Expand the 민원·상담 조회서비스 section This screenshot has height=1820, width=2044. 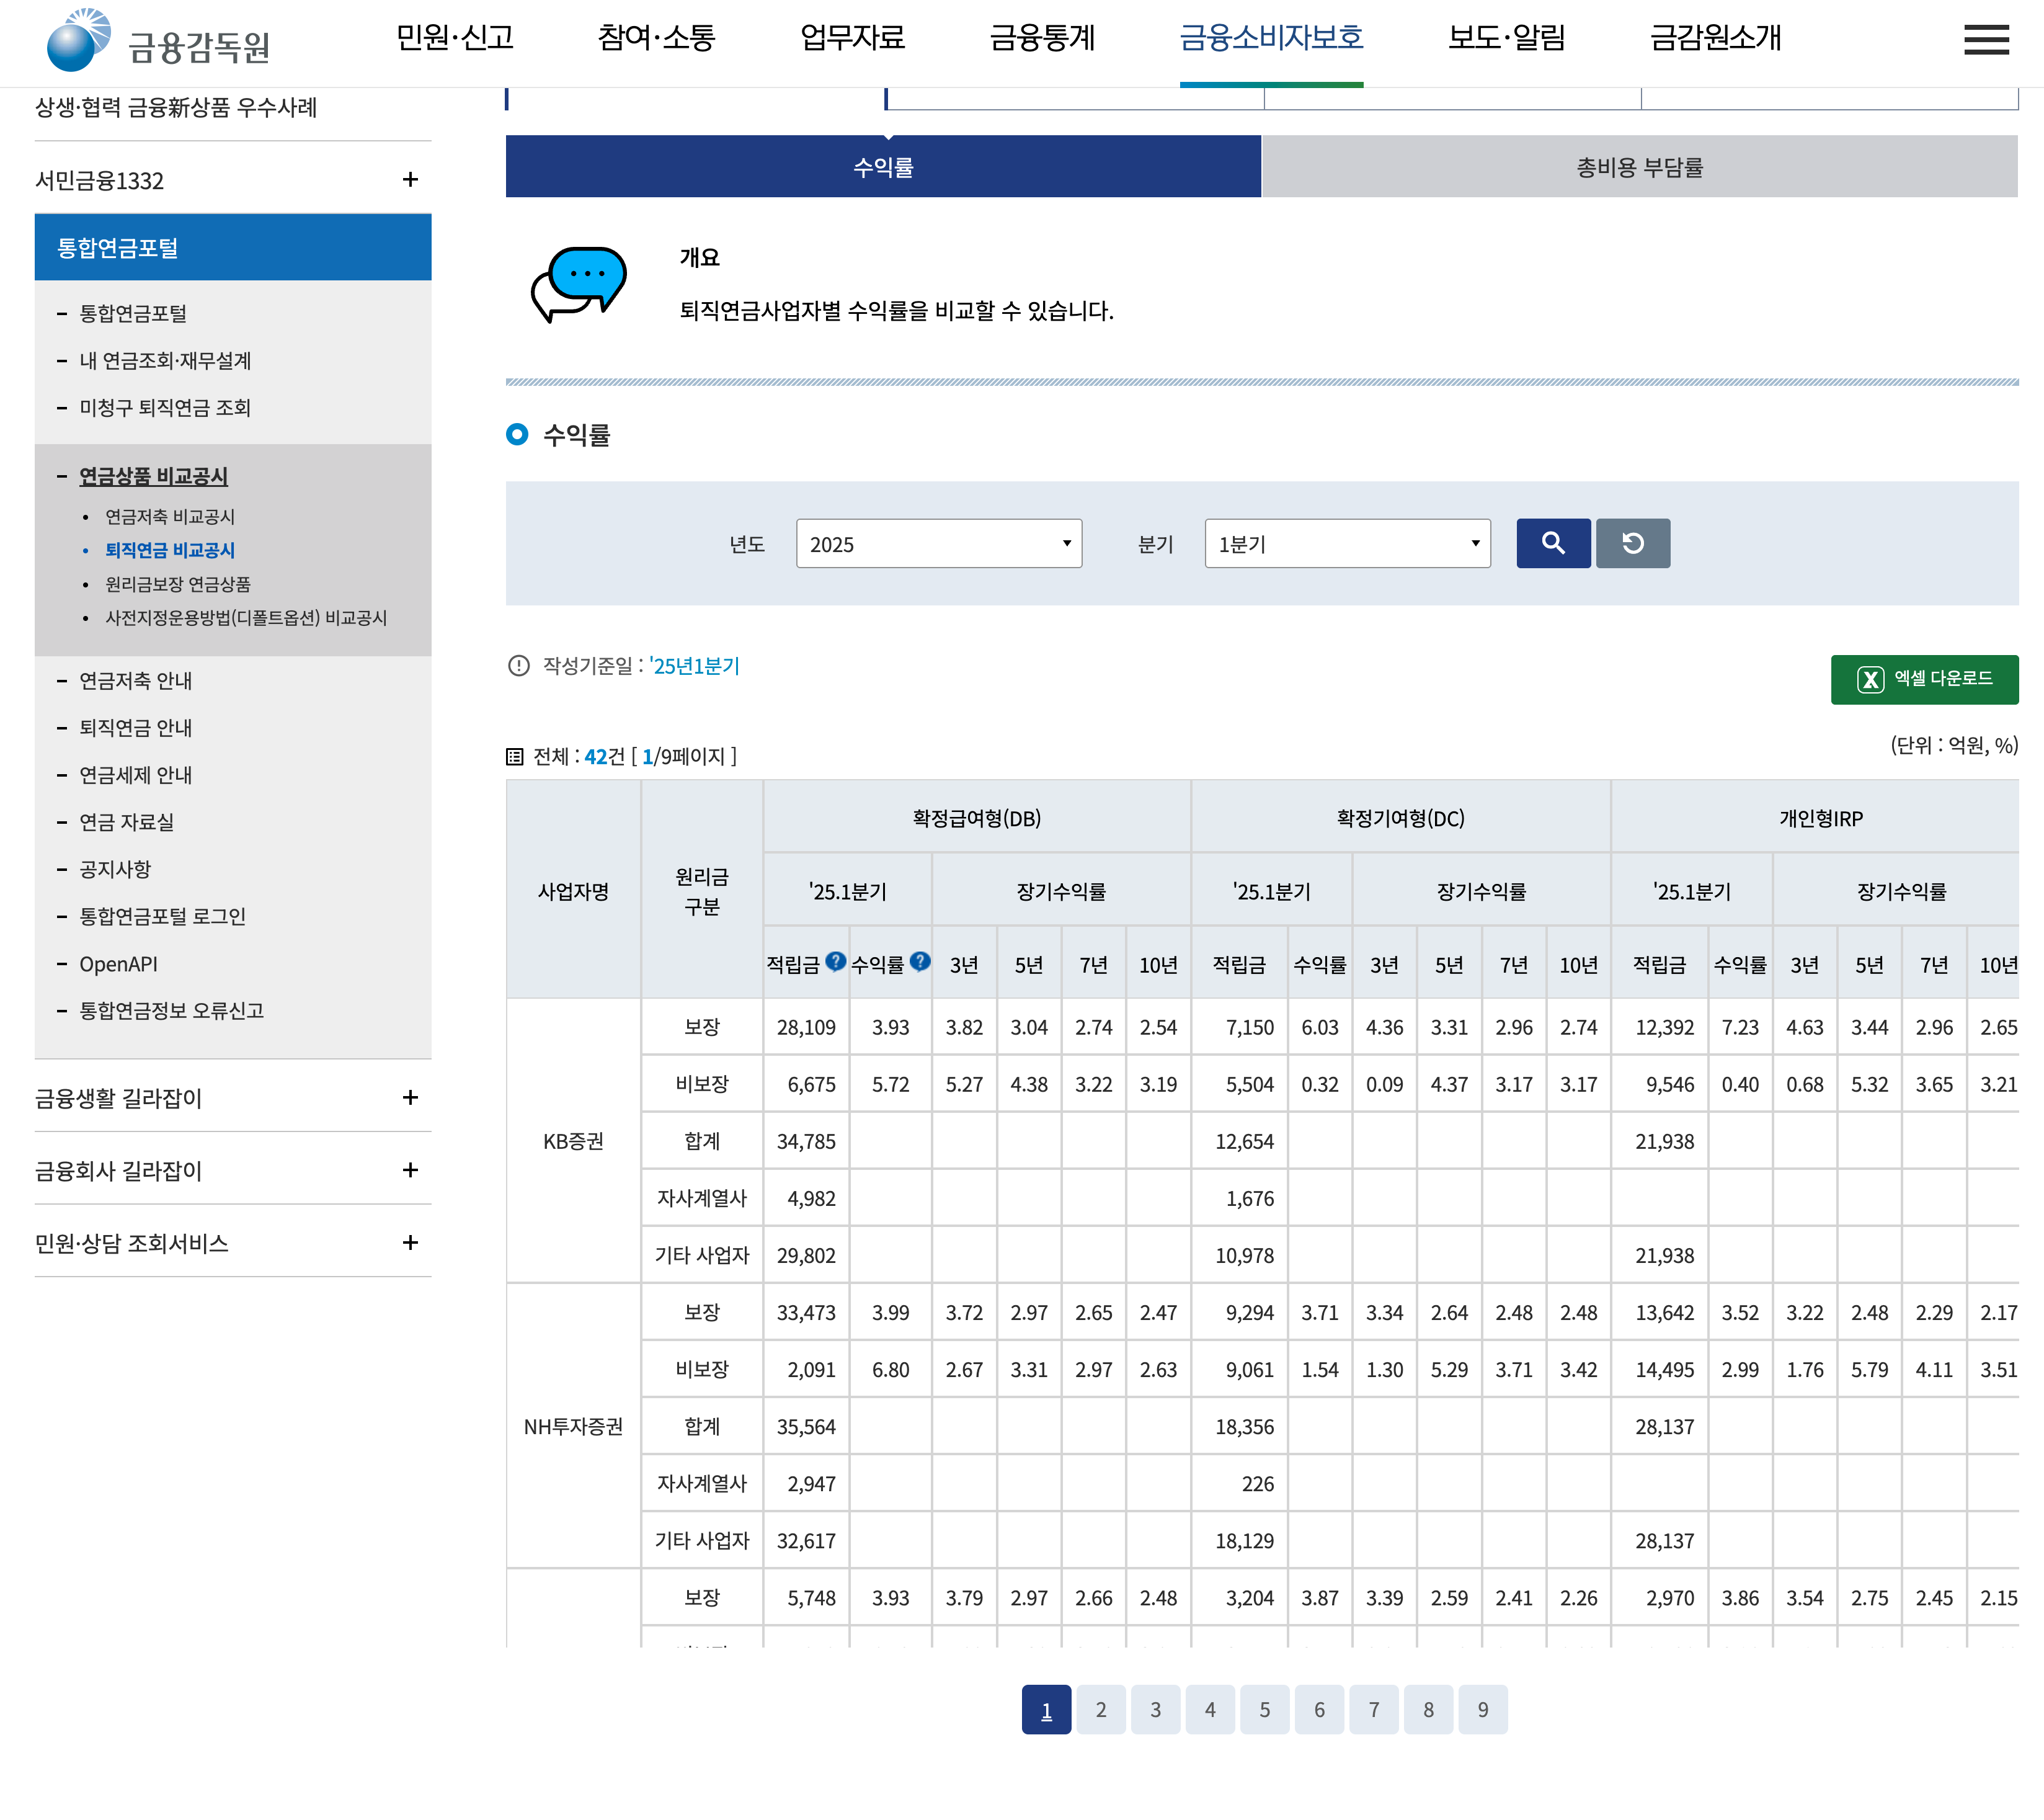[410, 1242]
